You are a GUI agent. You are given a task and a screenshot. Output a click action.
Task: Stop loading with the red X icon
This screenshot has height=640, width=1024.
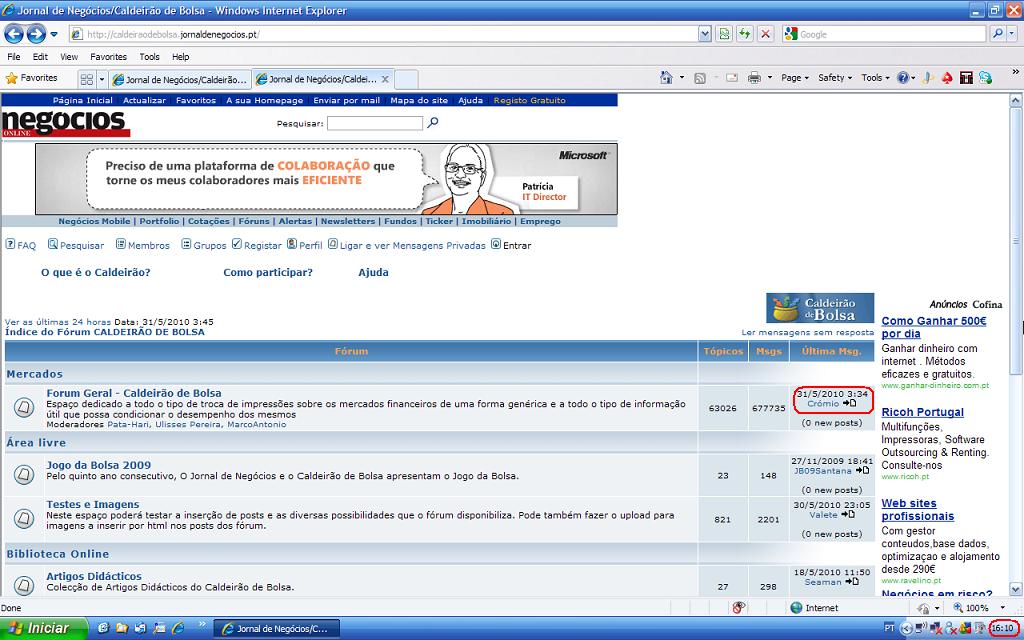tap(765, 34)
